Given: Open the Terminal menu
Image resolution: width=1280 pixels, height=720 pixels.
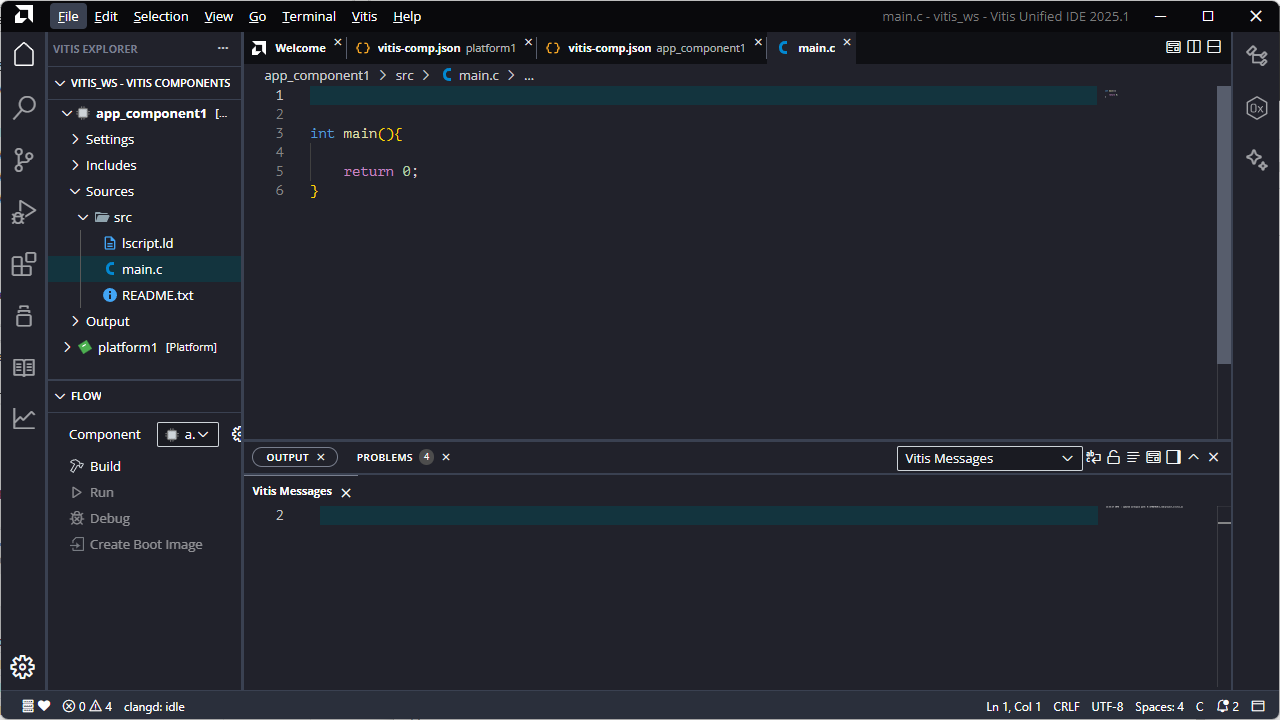Looking at the screenshot, I should (x=309, y=16).
